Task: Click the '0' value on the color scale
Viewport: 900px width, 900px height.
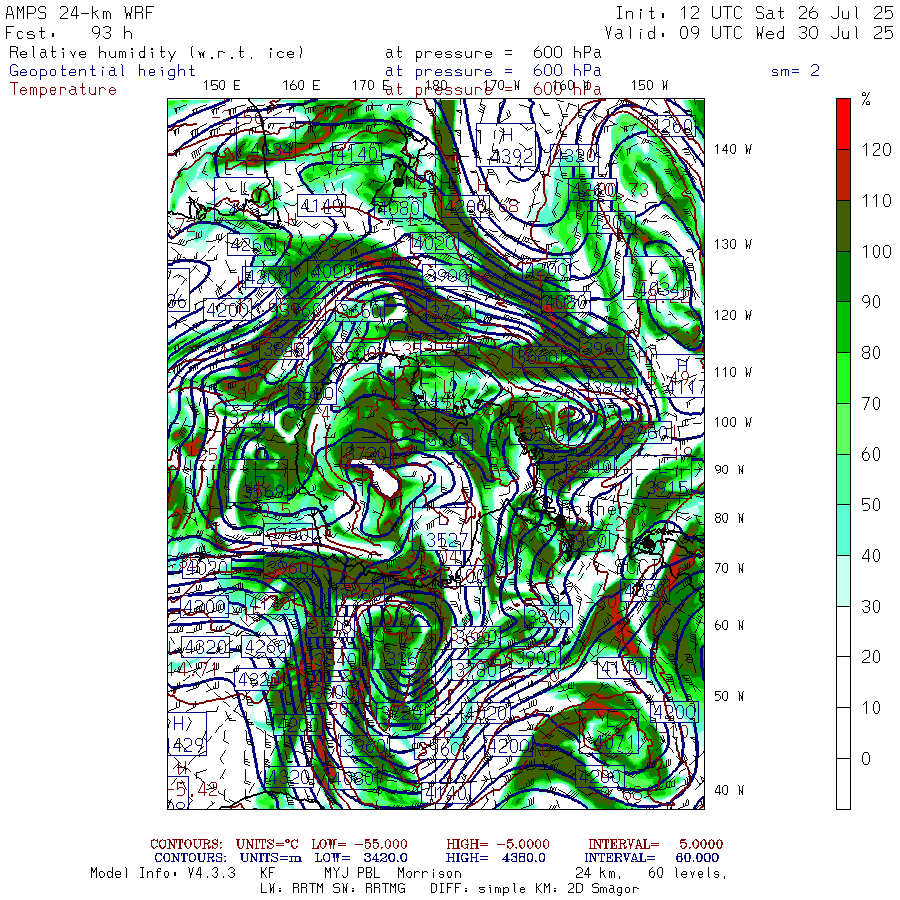Action: click(866, 759)
